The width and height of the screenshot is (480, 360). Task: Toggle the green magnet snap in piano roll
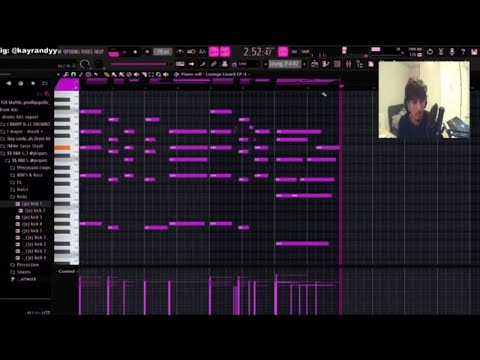[73, 74]
